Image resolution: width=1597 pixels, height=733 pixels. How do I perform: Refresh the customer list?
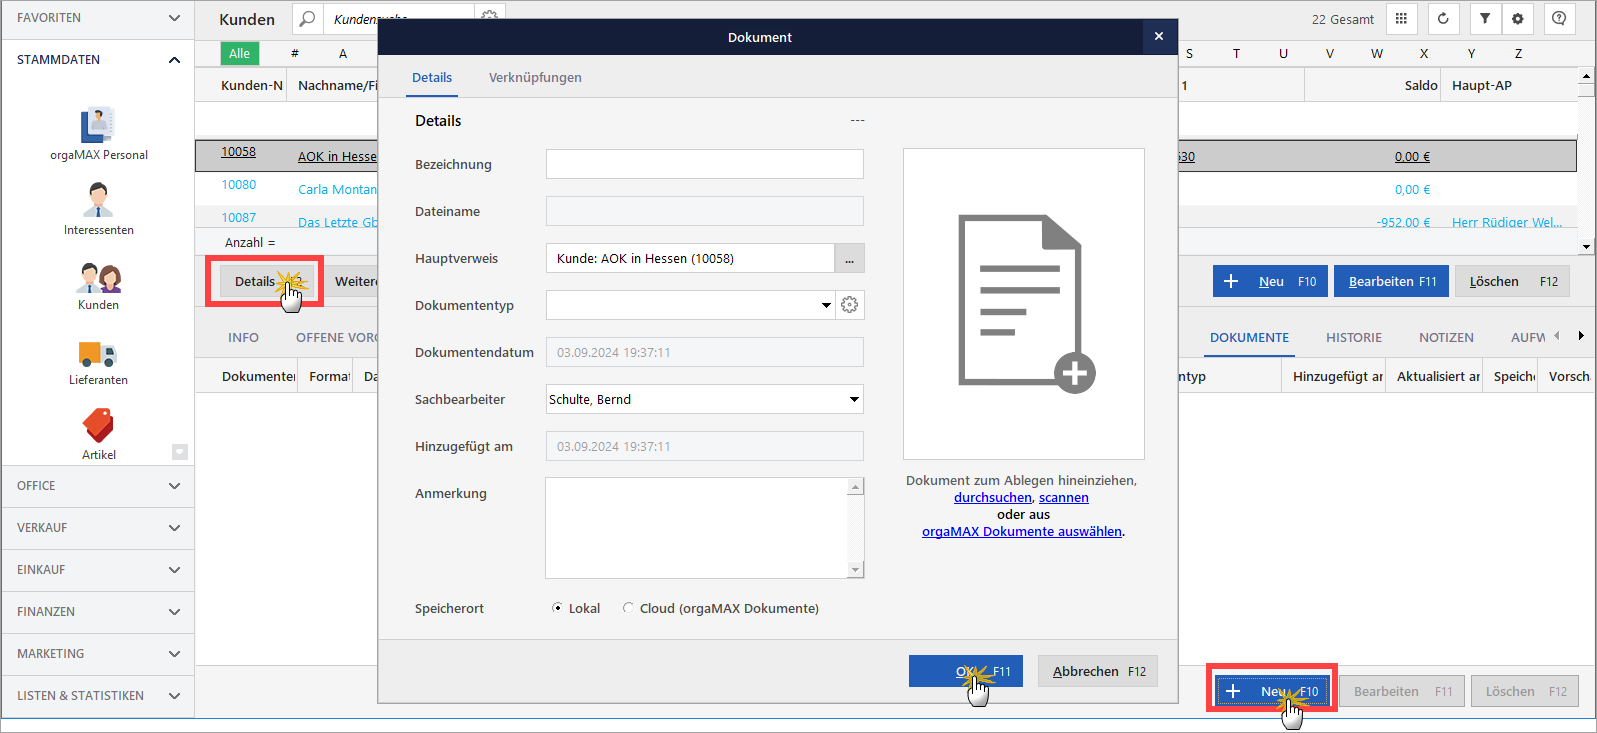(x=1443, y=19)
